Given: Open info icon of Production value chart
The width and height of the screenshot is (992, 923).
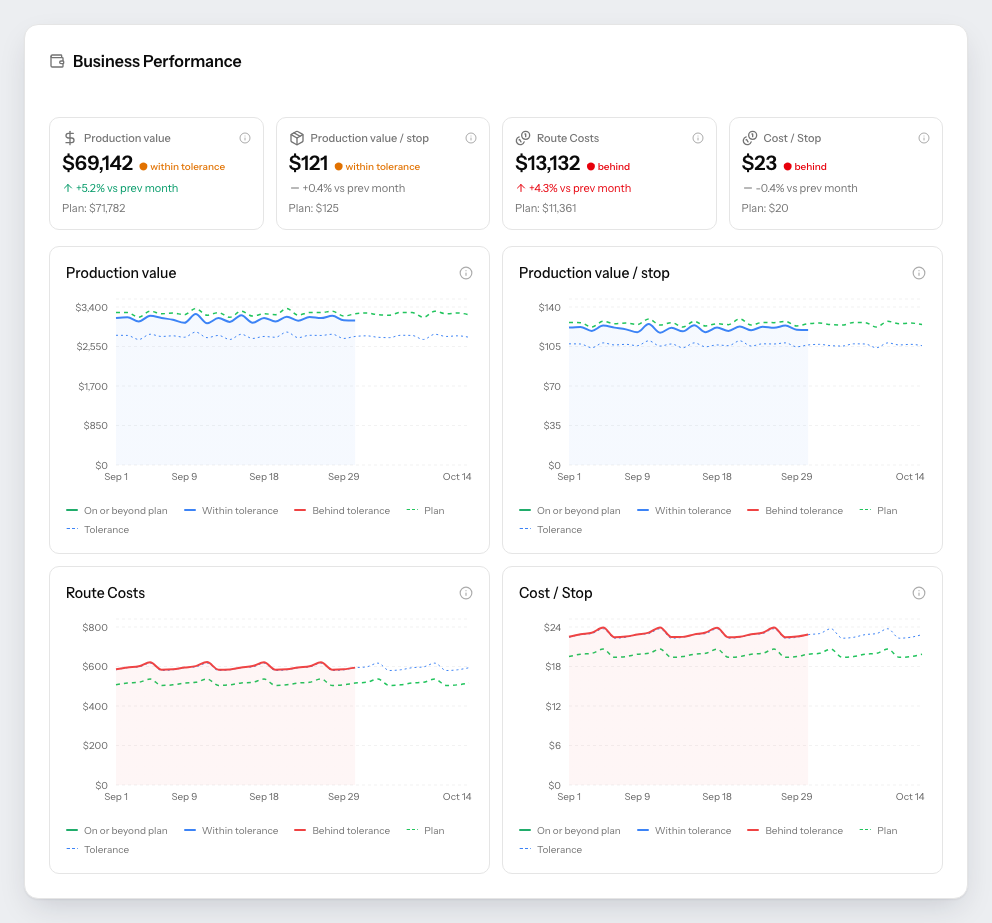Looking at the screenshot, I should 466,273.
